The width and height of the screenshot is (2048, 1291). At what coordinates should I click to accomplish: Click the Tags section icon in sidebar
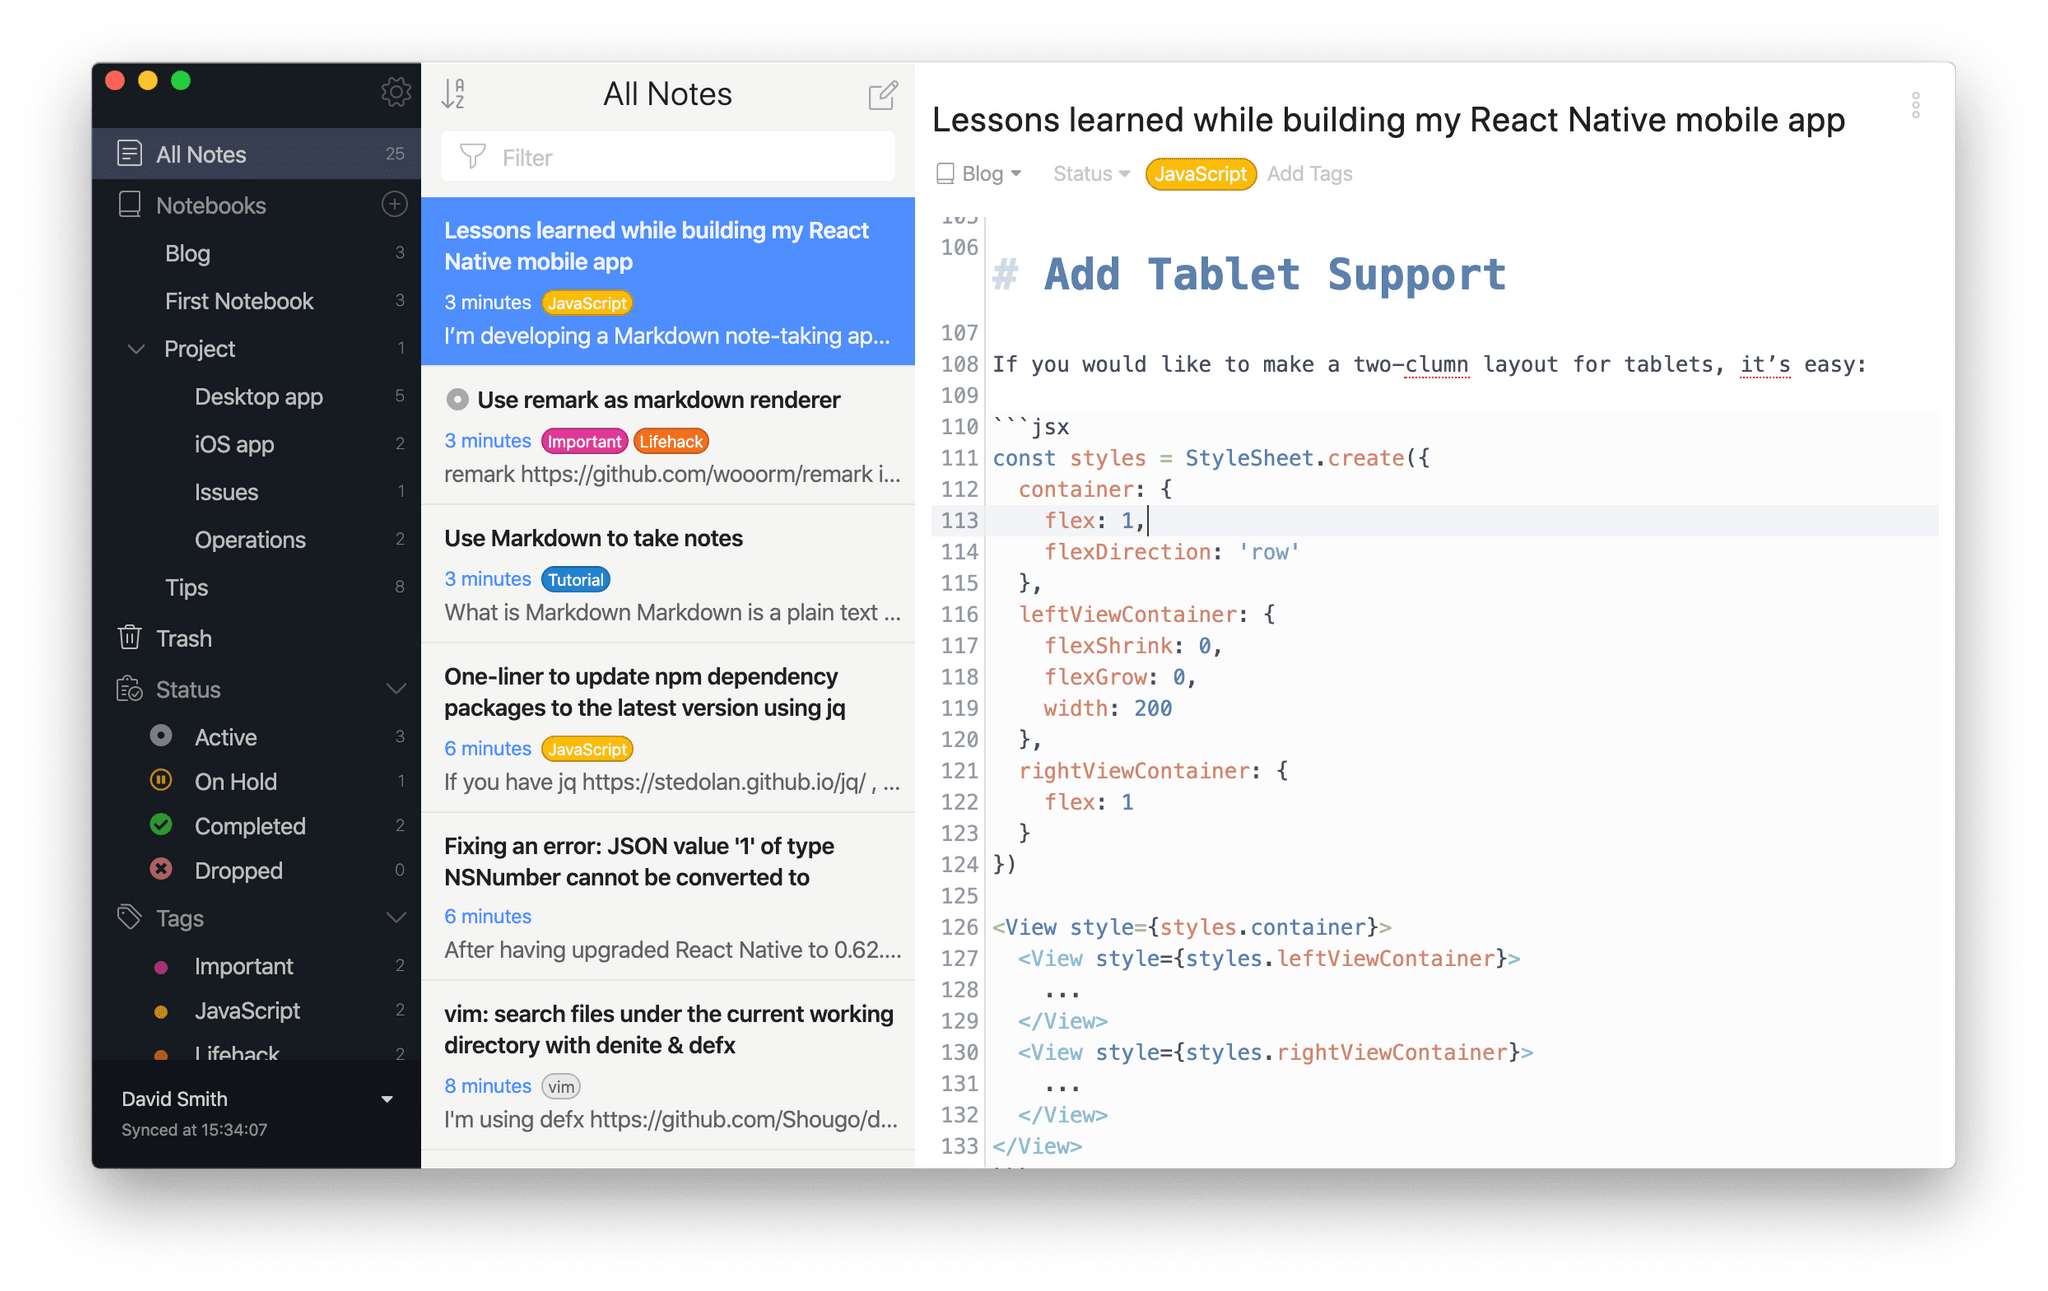point(129,917)
